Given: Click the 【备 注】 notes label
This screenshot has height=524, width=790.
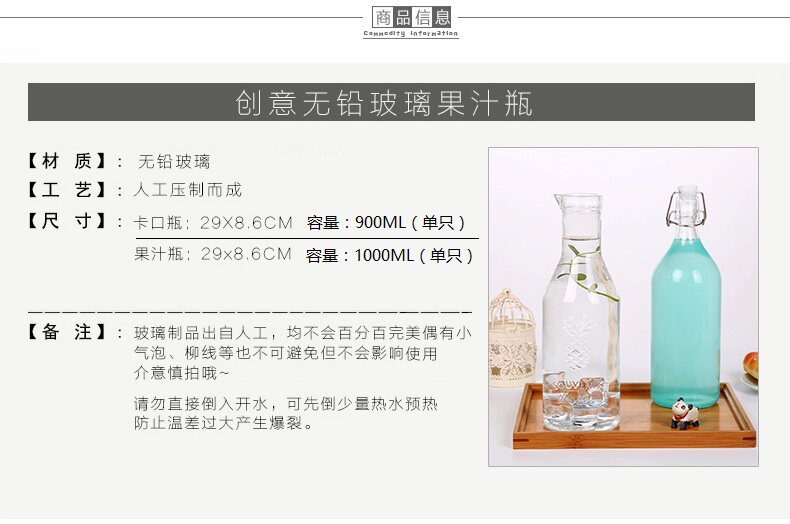Looking at the screenshot, I should pyautogui.click(x=66, y=332).
